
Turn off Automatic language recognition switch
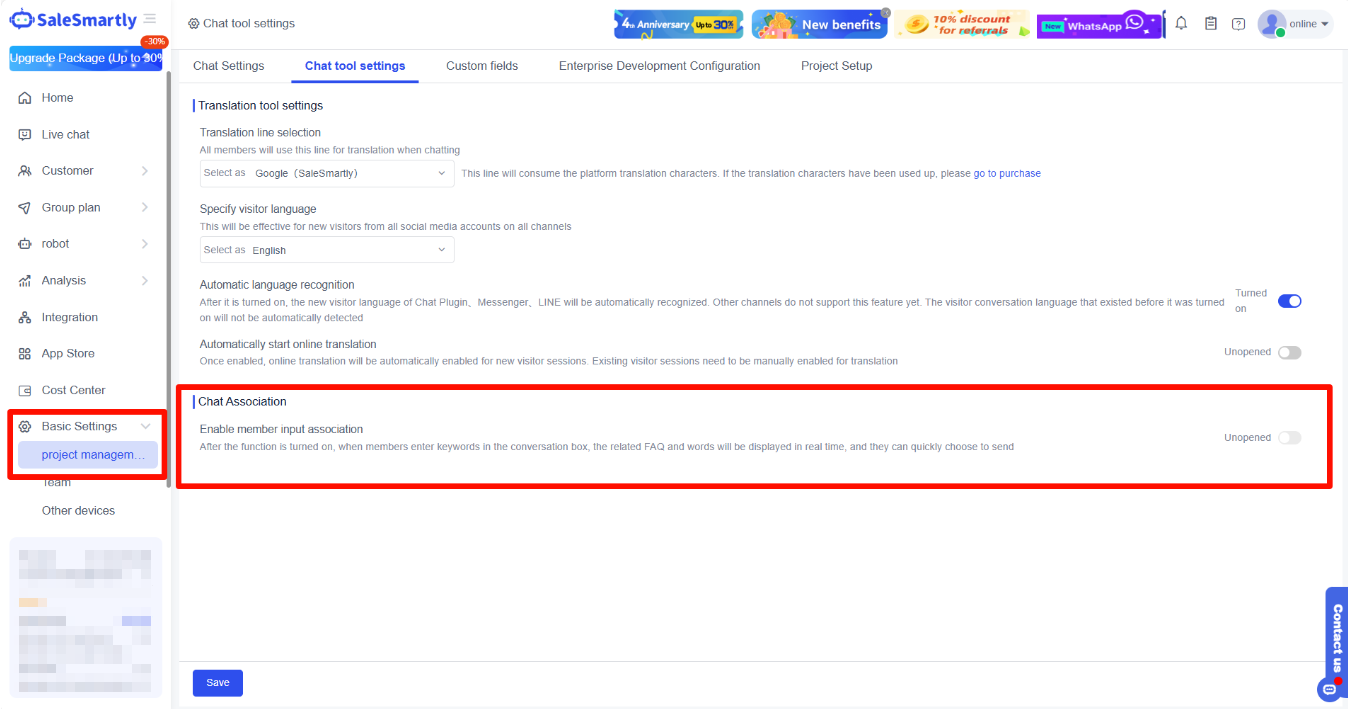(1290, 301)
